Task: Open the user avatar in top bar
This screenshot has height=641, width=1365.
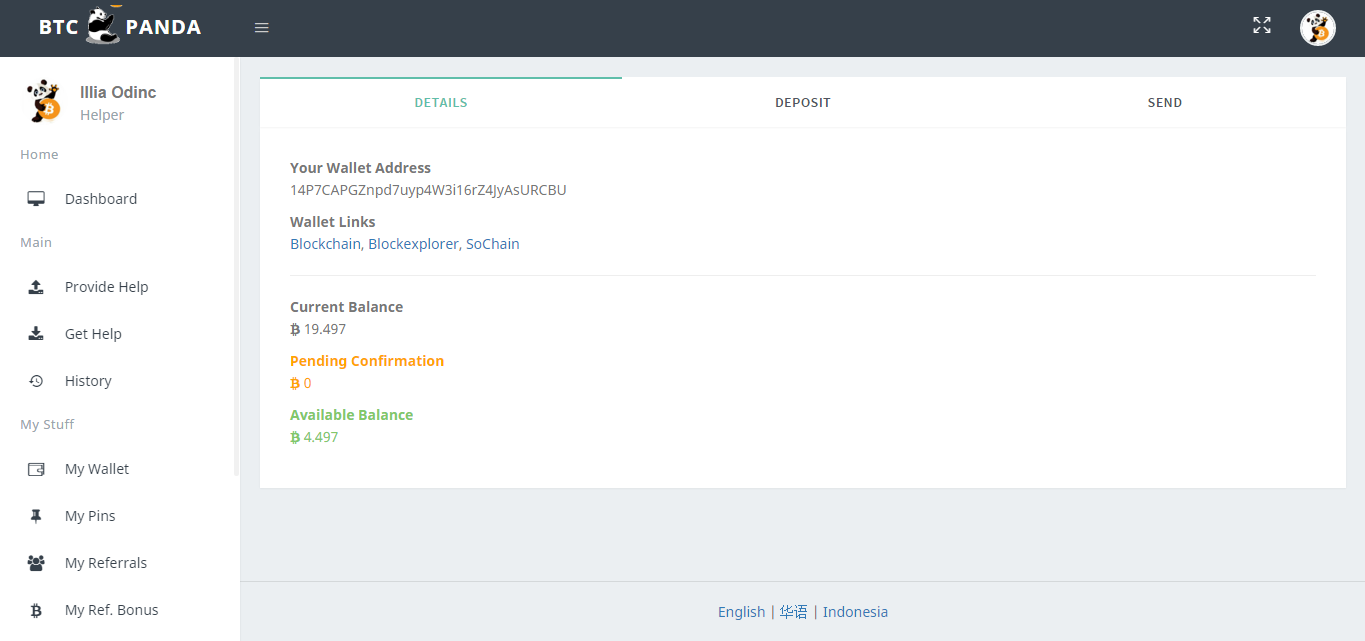Action: pos(1317,28)
